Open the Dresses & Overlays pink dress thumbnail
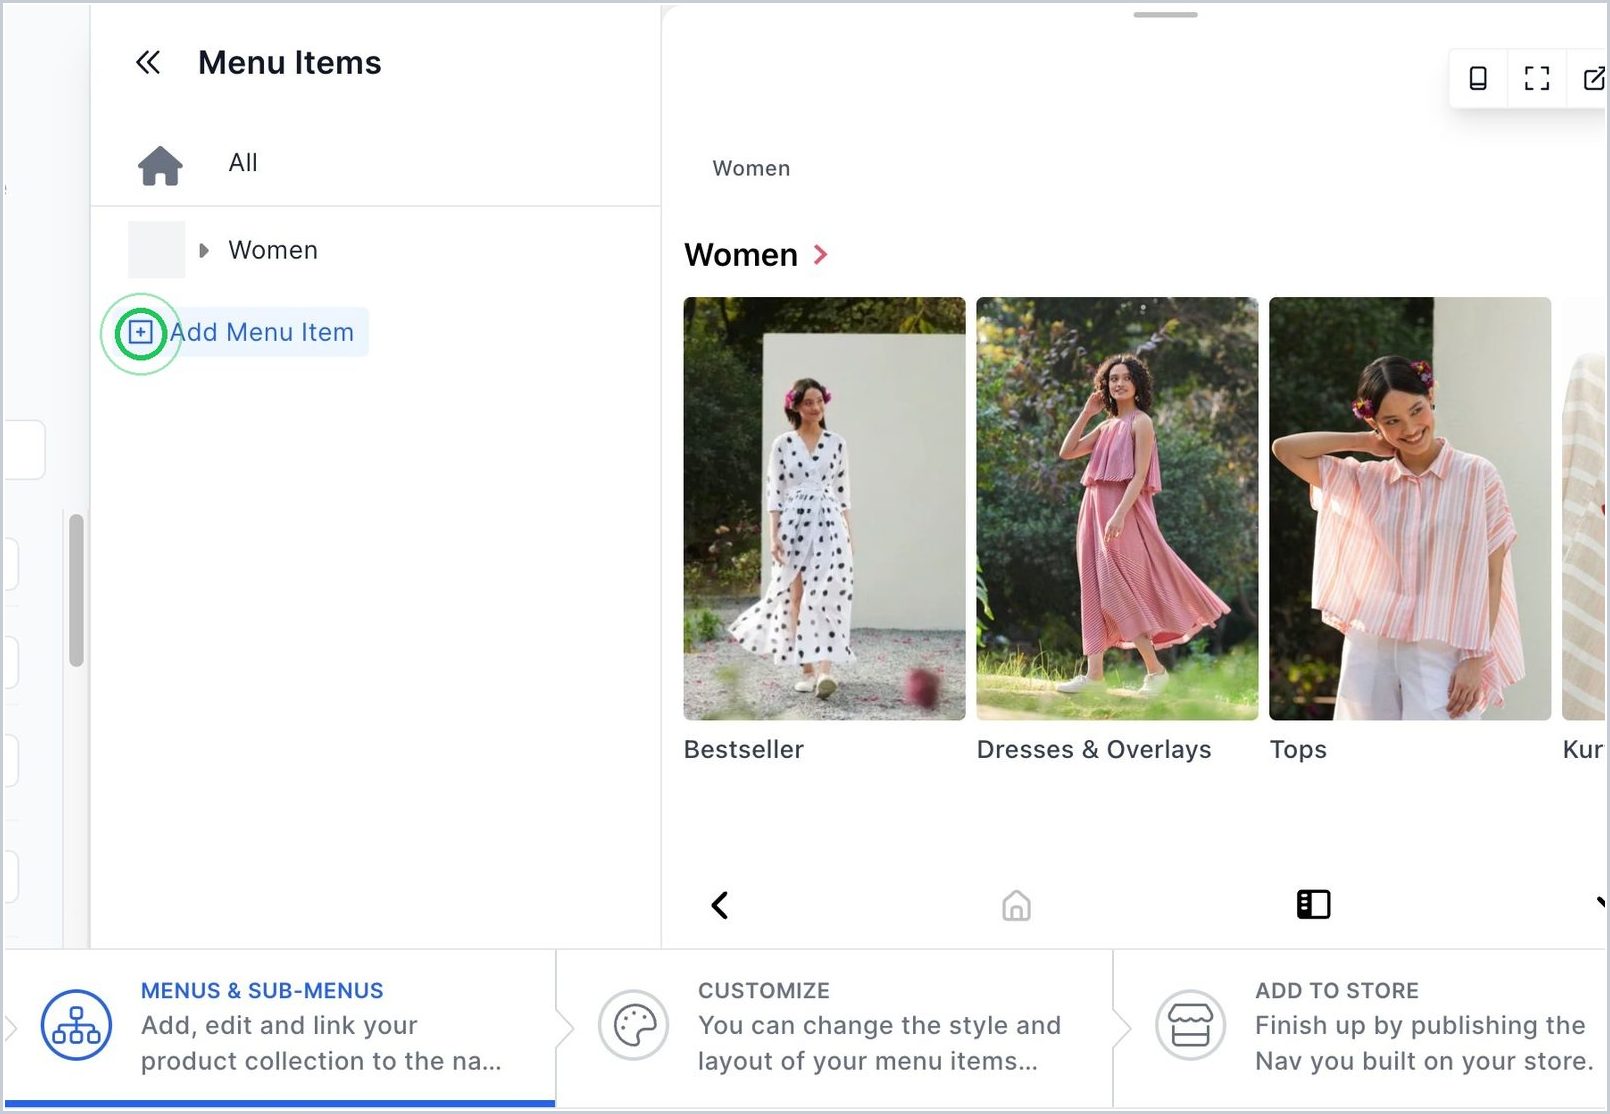The height and width of the screenshot is (1114, 1610). (1117, 508)
